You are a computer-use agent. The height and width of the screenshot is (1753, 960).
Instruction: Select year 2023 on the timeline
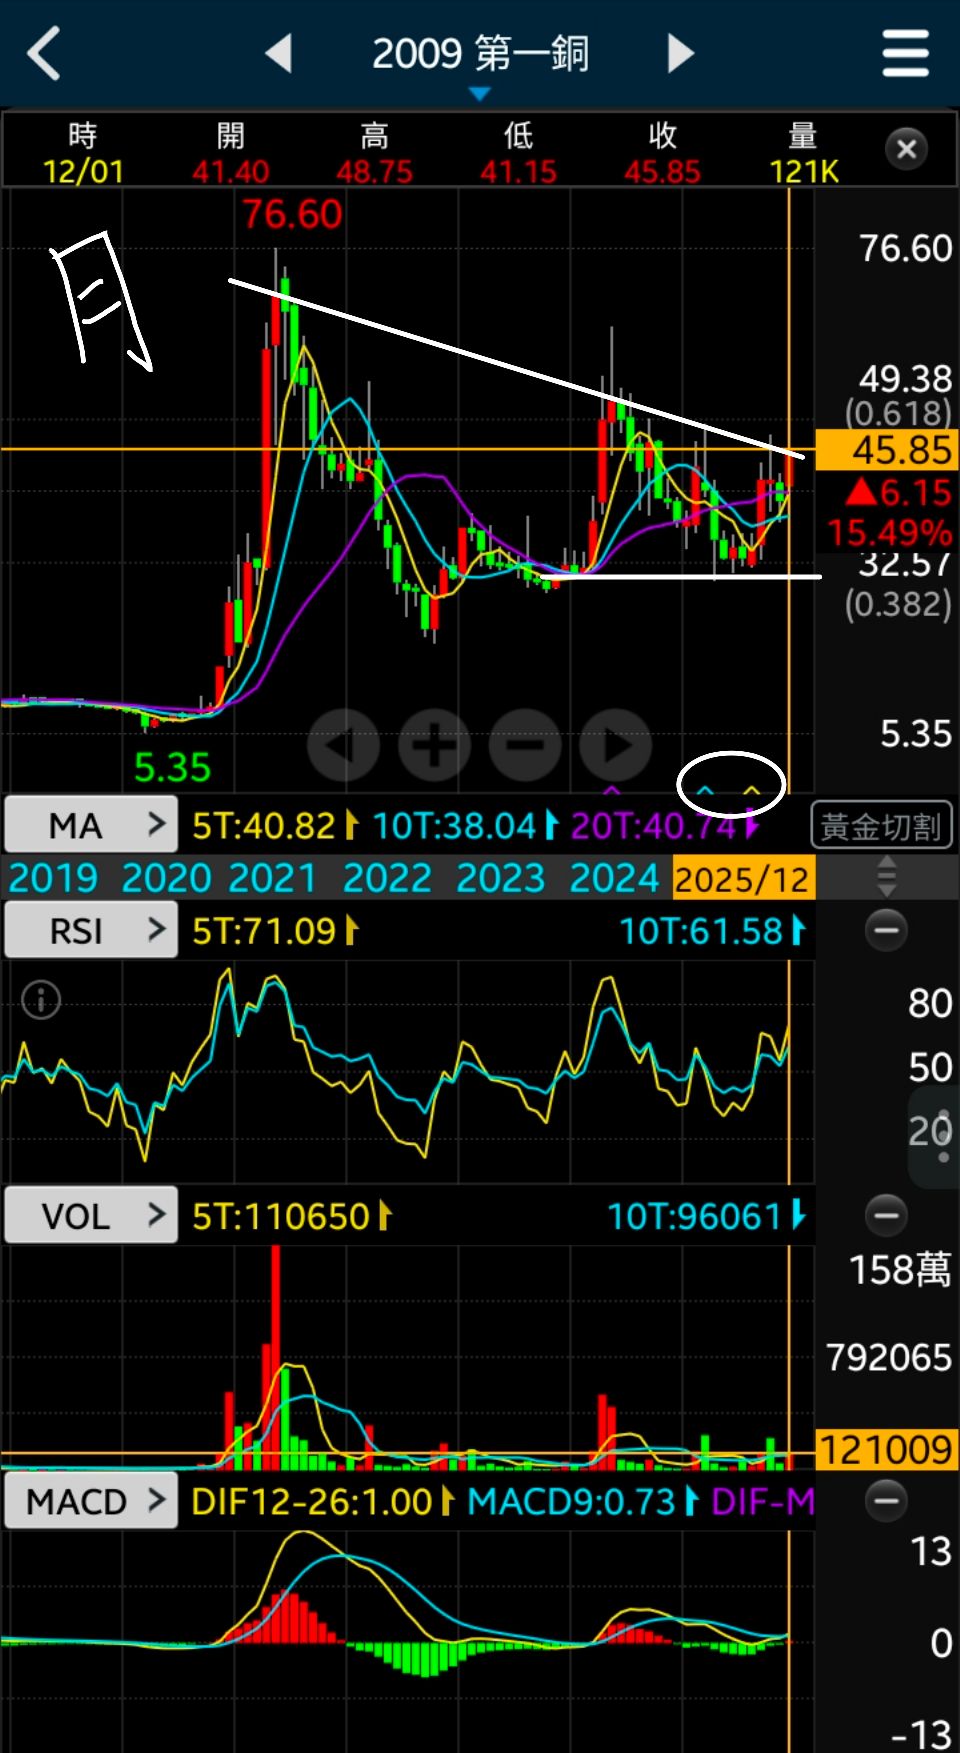point(500,878)
